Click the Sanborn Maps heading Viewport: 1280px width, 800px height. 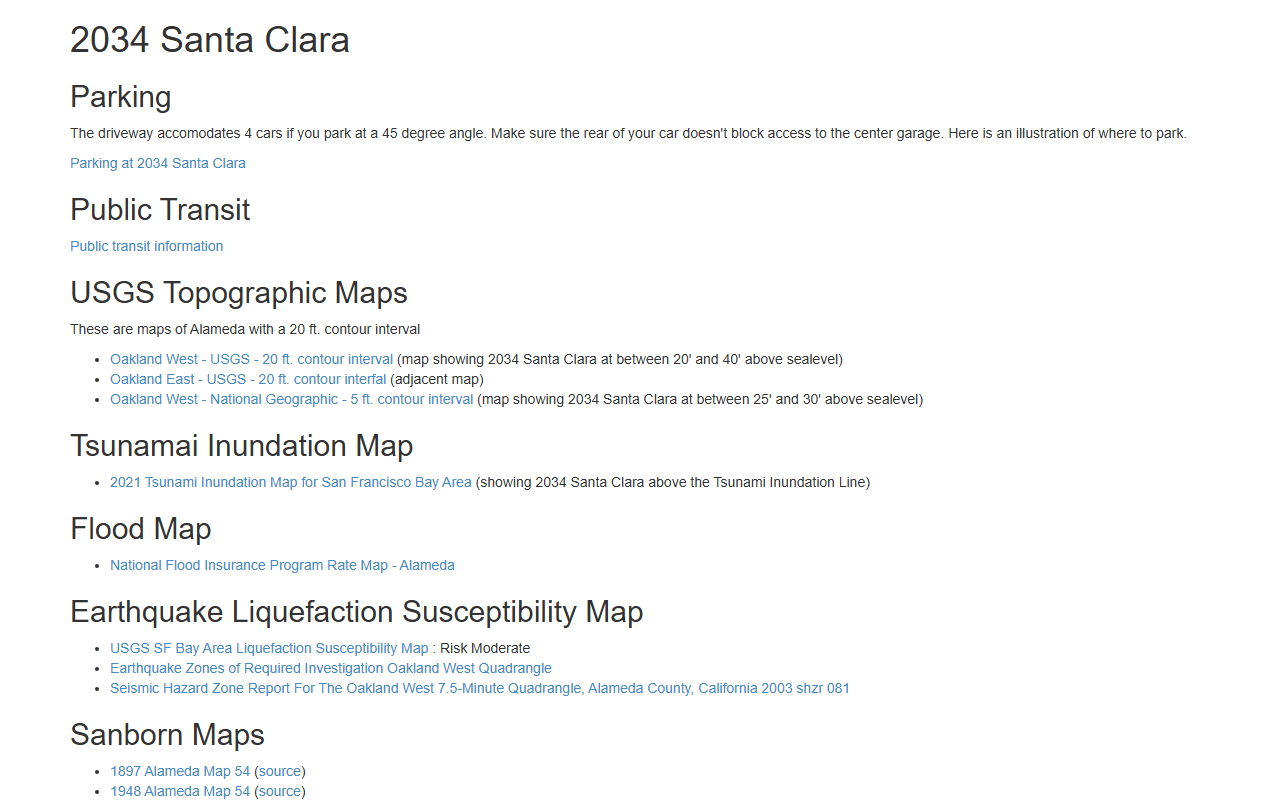pos(168,735)
